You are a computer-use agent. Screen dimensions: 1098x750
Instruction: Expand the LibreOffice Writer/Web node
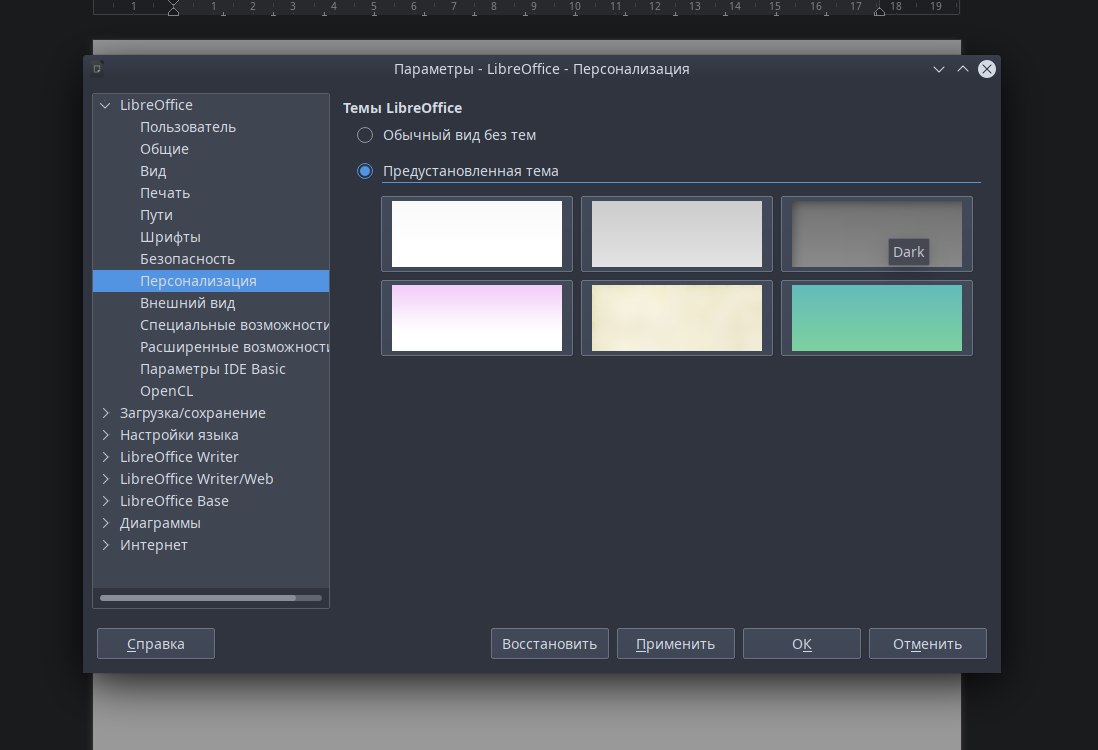pyautogui.click(x=105, y=479)
